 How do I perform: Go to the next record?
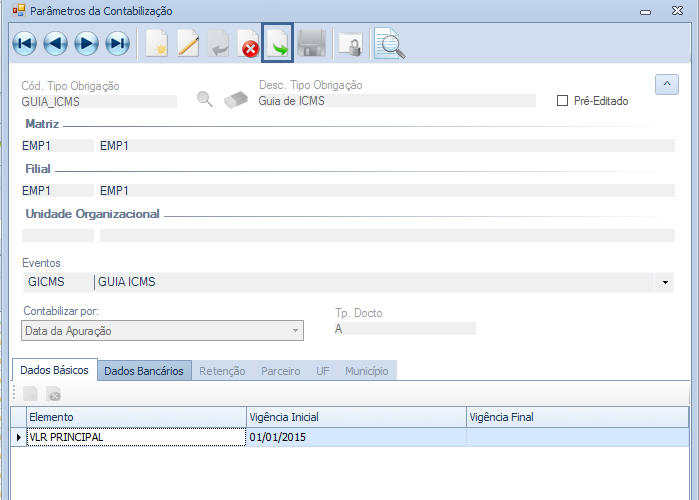(x=86, y=44)
